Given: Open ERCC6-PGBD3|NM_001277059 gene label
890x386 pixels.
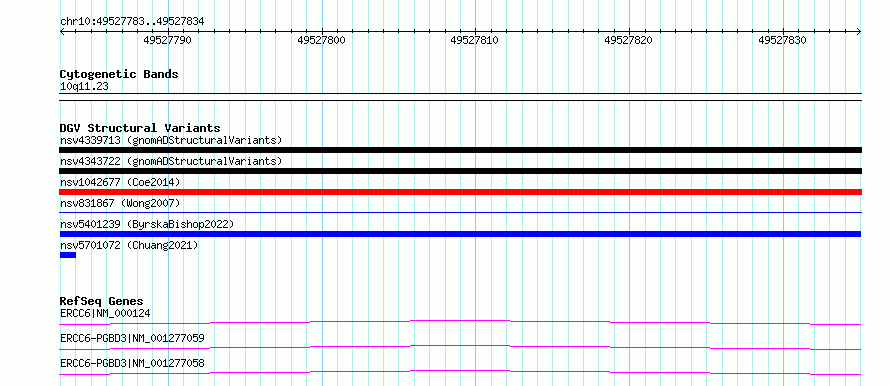Looking at the screenshot, I should pos(132,338).
